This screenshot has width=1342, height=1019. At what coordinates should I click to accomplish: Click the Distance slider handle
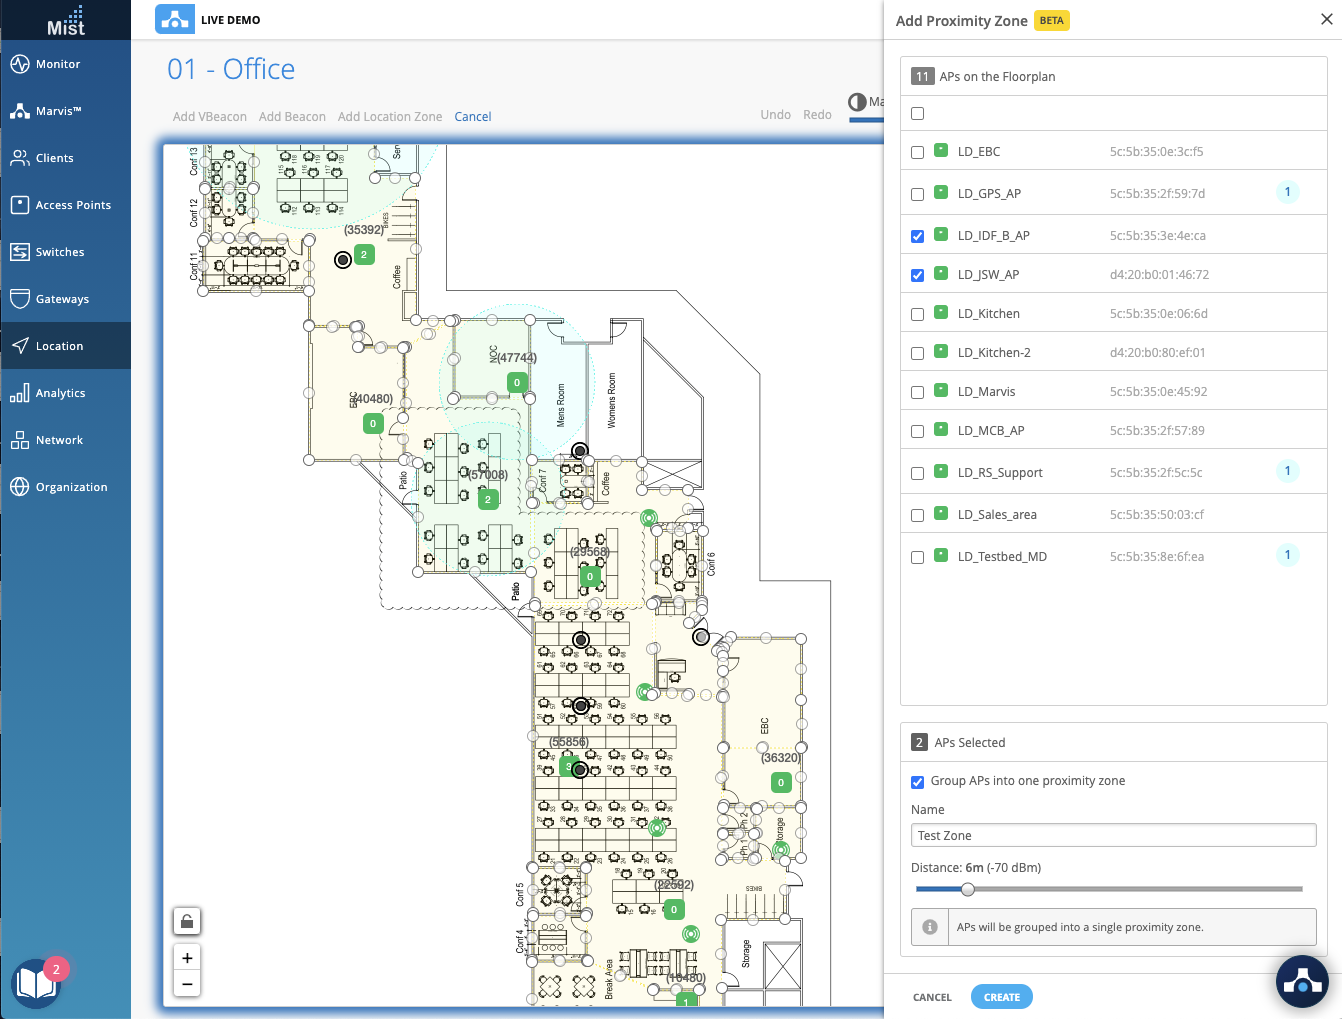(967, 889)
